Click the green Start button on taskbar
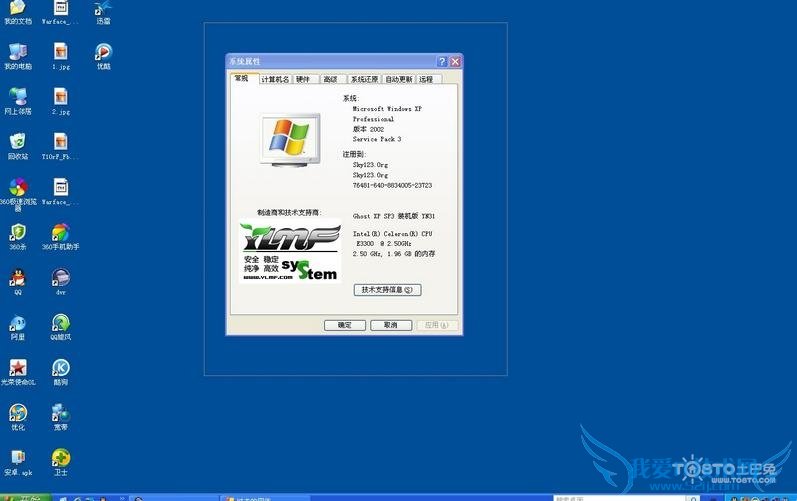 pyautogui.click(x=25, y=497)
